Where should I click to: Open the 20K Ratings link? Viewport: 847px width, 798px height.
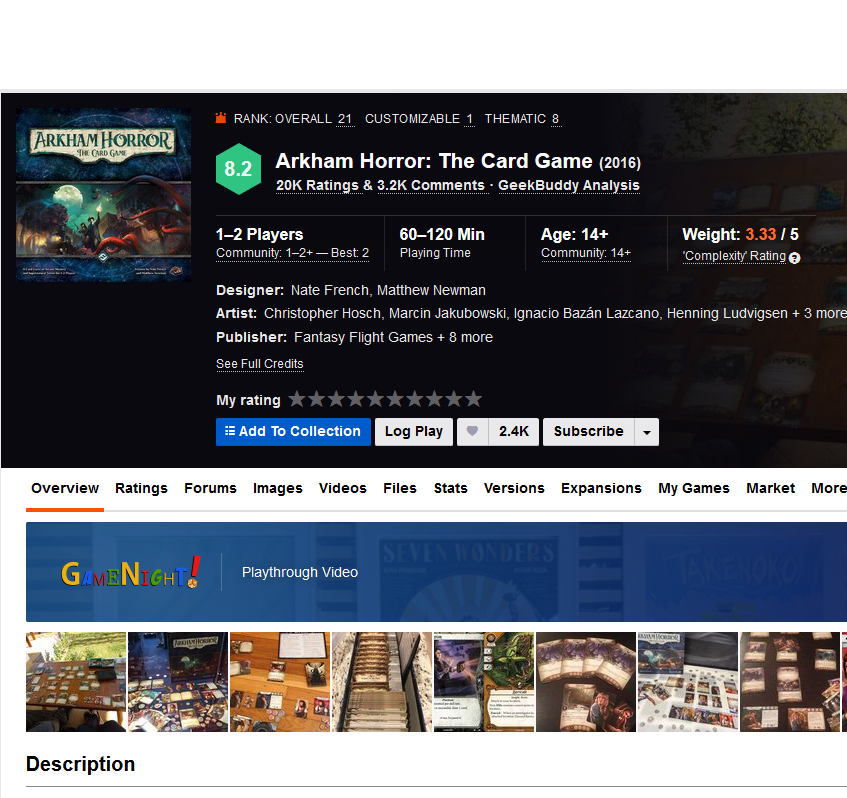[318, 185]
